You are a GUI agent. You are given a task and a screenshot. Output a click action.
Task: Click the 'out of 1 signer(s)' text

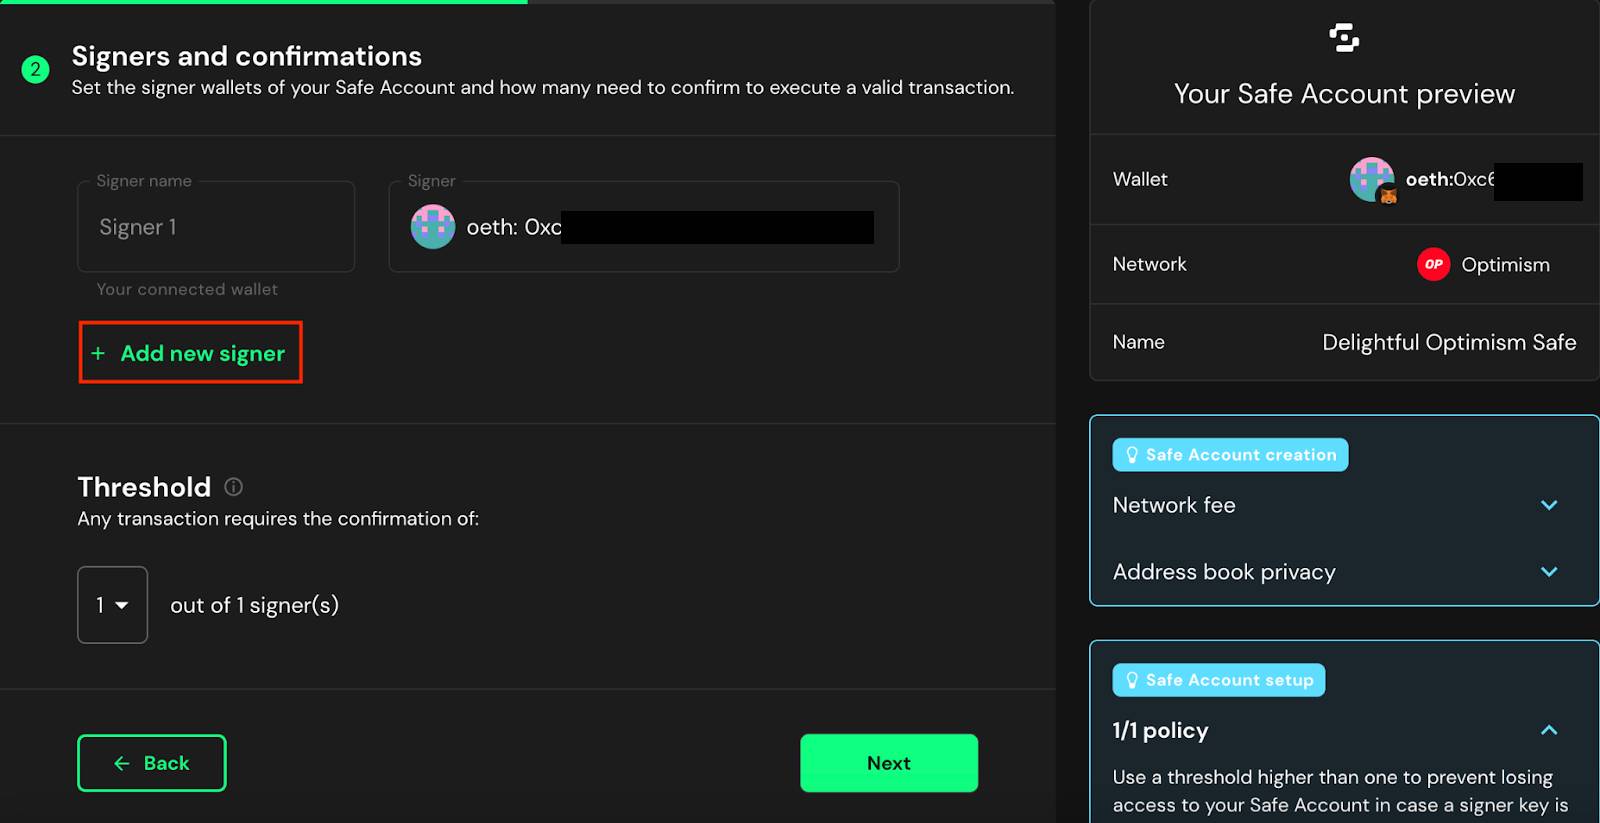coord(254,605)
